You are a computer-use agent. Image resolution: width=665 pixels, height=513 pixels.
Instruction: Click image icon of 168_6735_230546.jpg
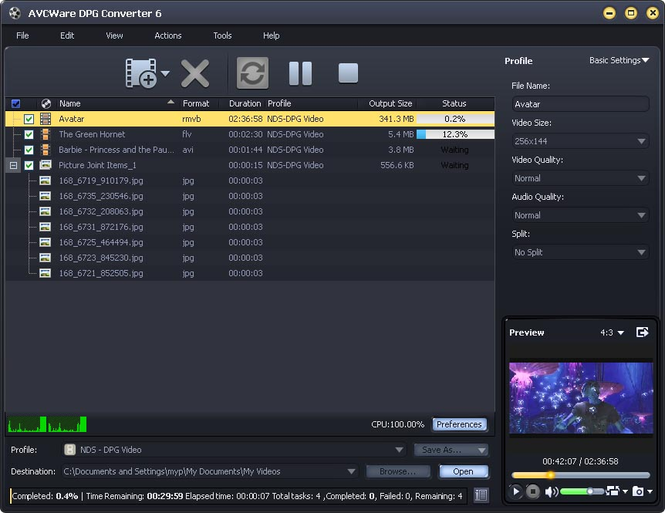coord(45,196)
